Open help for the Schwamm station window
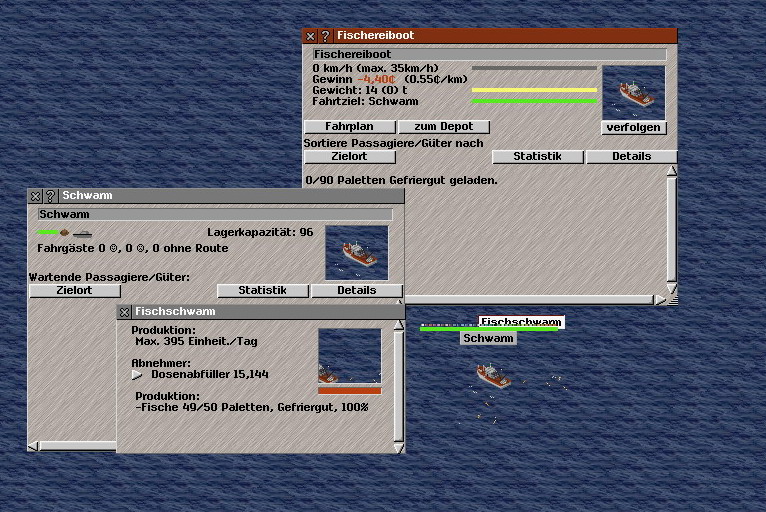 click(x=50, y=196)
